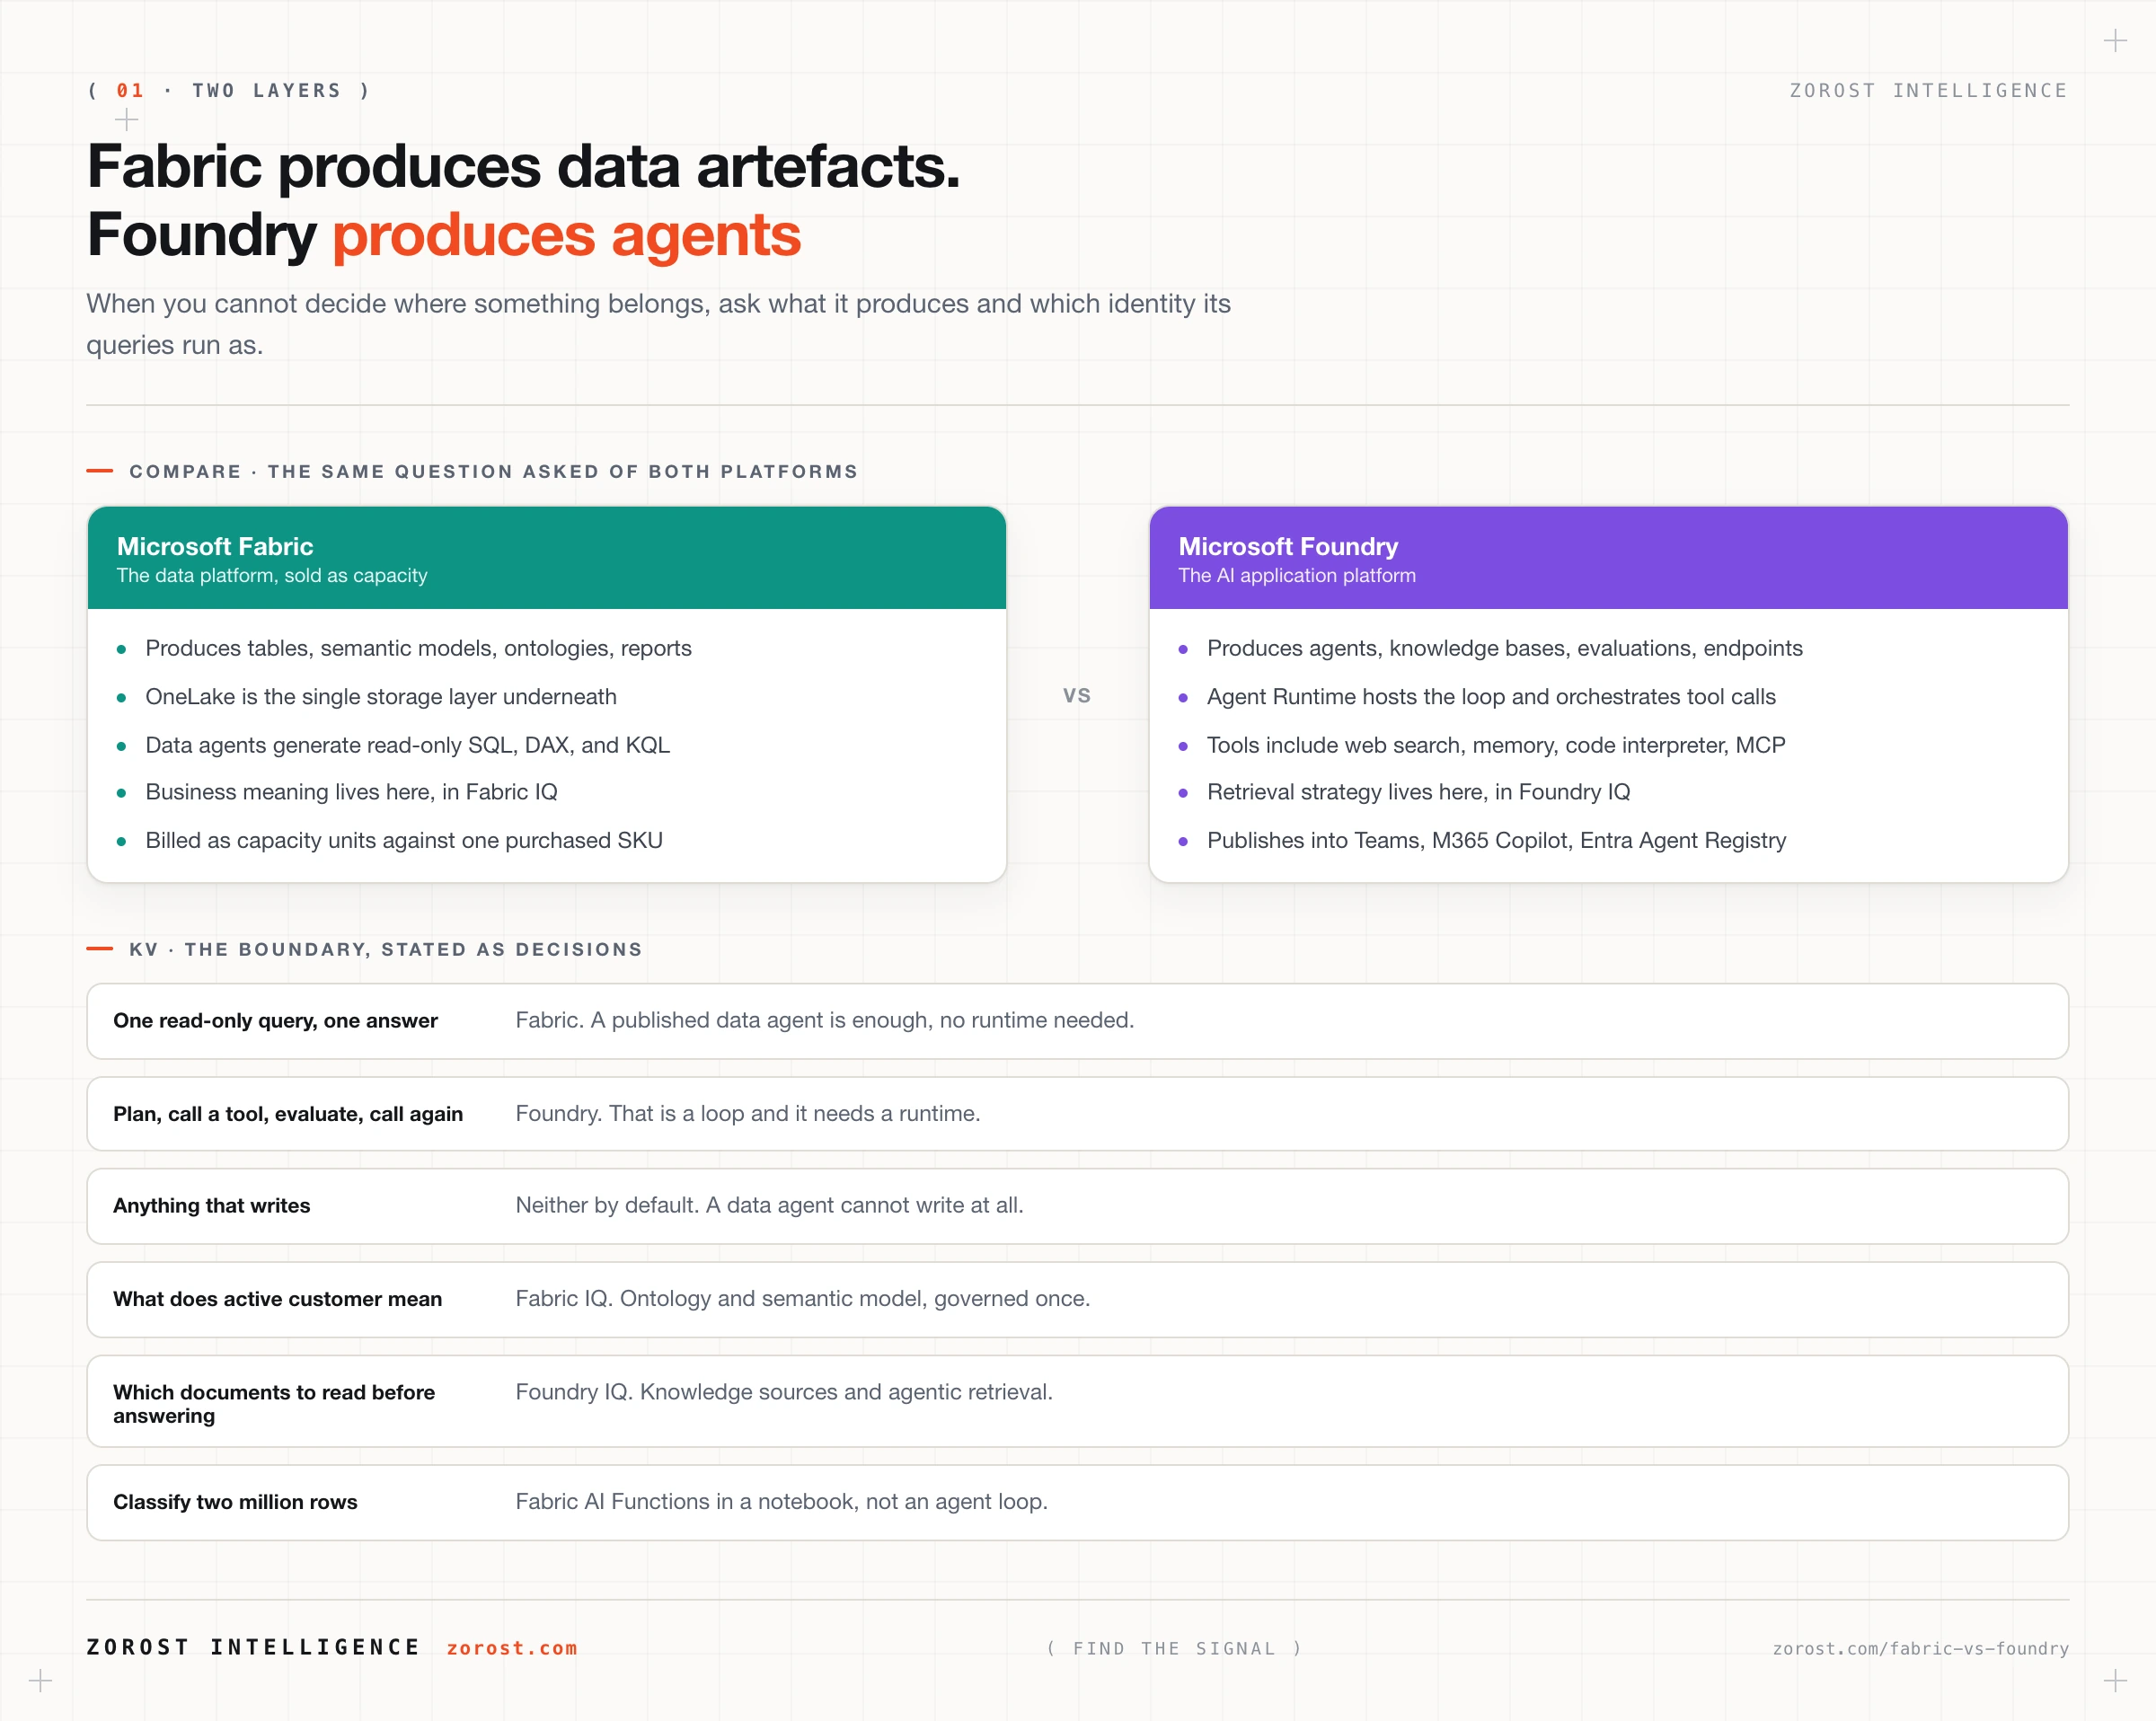Select the 'Plan, call a tool' row
This screenshot has height=1721, width=2156.
click(x=1078, y=1114)
